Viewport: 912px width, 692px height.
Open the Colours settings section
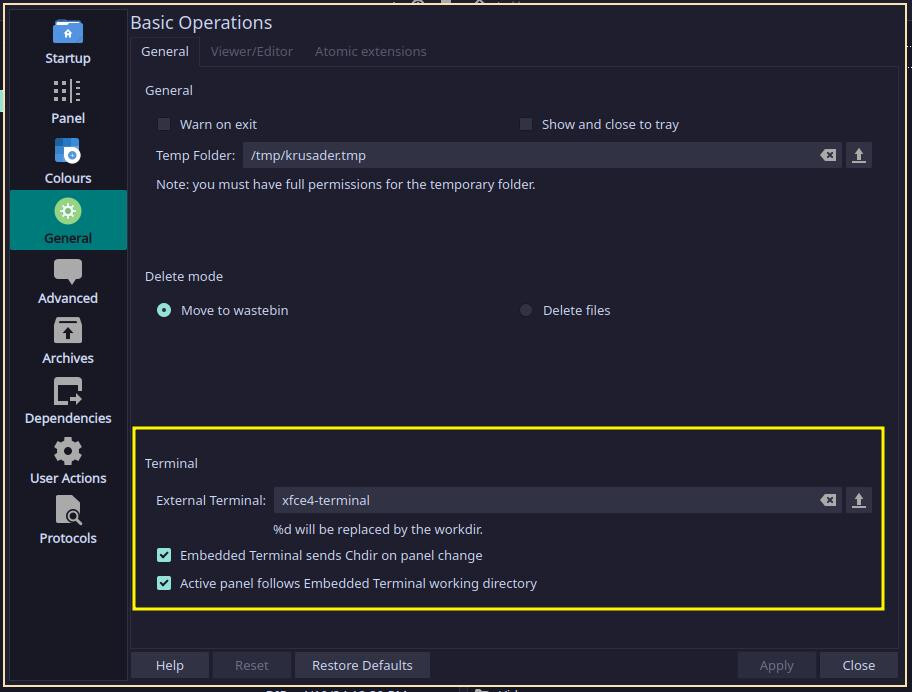point(68,161)
